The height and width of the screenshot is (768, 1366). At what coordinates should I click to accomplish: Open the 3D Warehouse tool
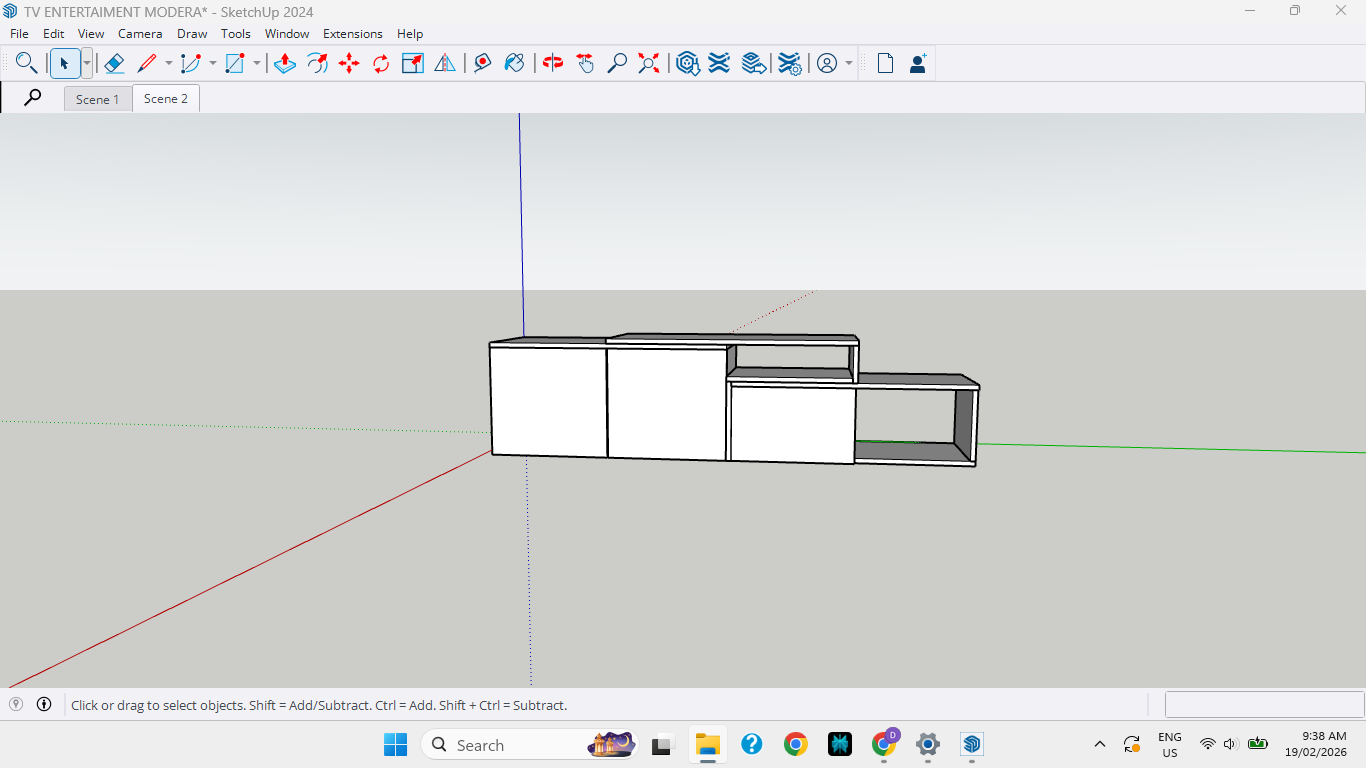[687, 64]
